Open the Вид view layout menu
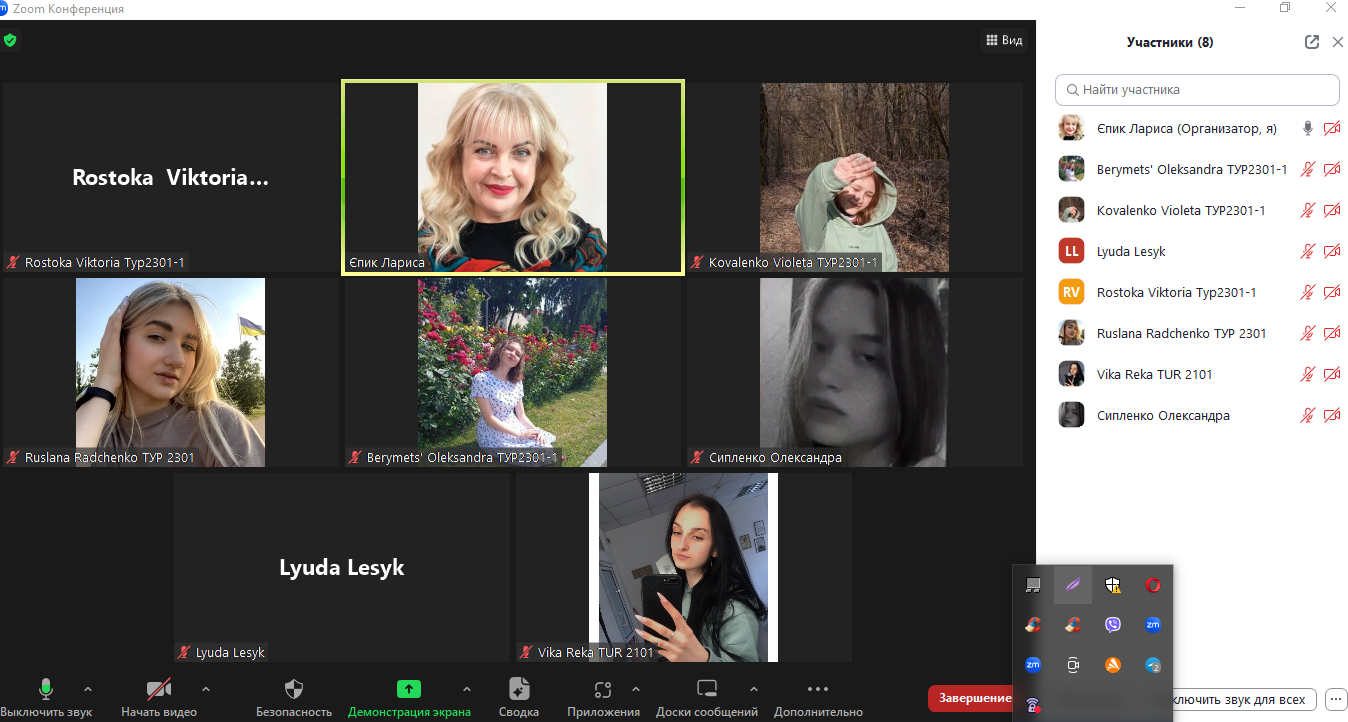Screen dimensions: 1348x722 1004,41
